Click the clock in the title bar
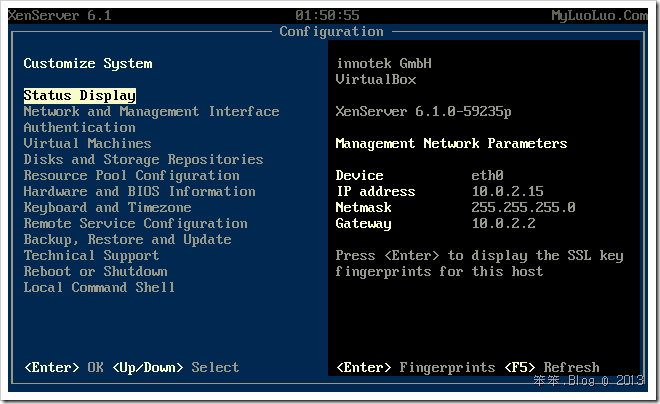Image resolution: width=660 pixels, height=404 pixels. click(x=327, y=16)
